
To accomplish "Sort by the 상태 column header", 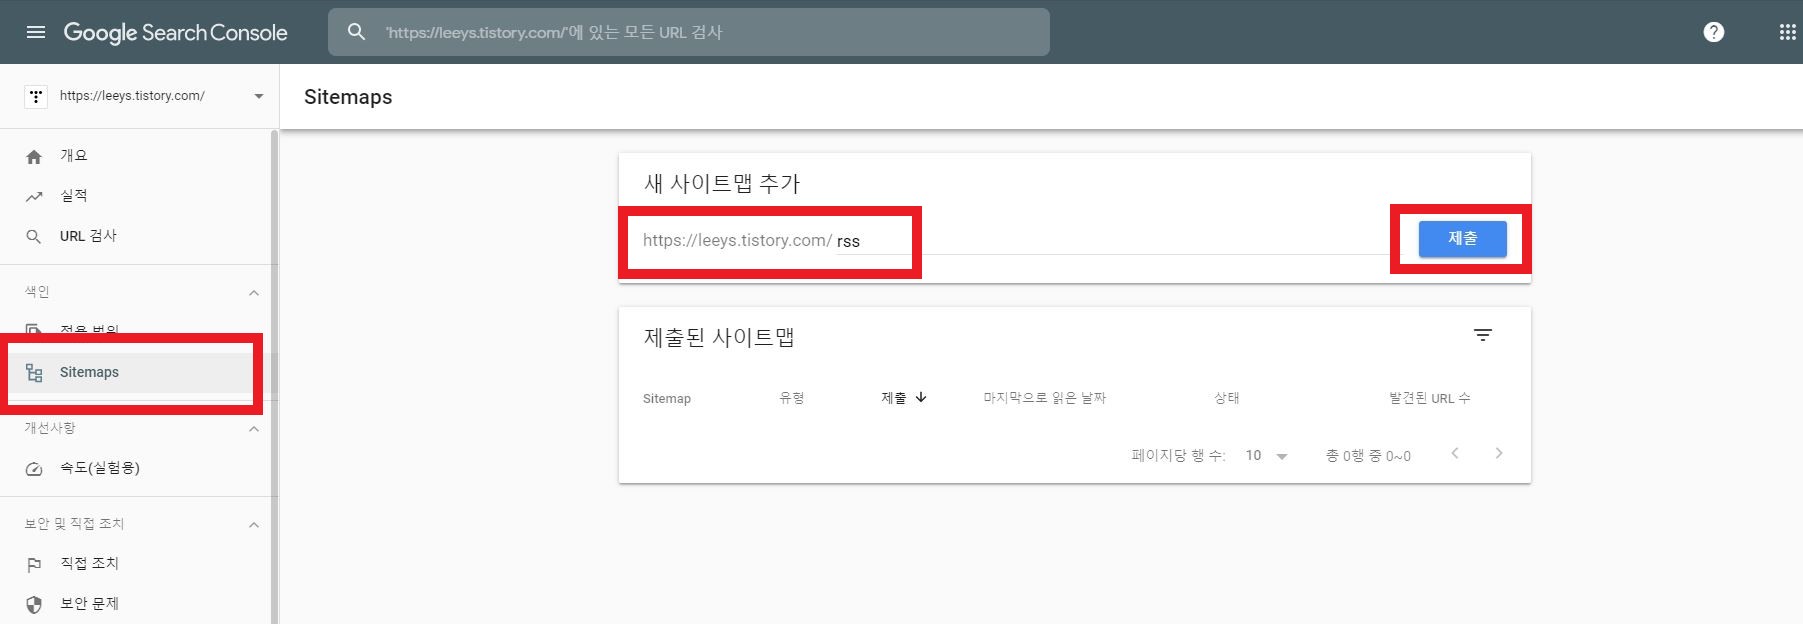I will pyautogui.click(x=1227, y=398).
